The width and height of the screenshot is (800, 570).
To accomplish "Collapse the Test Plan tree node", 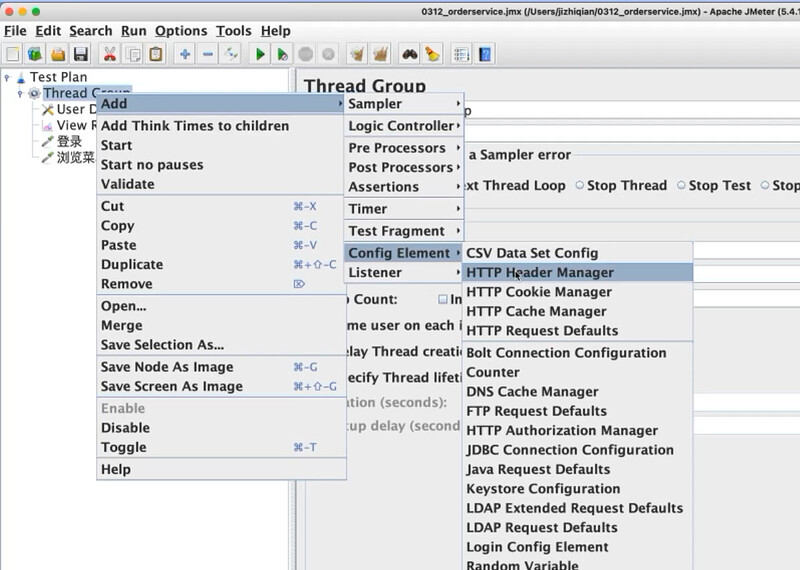I will pos(7,78).
